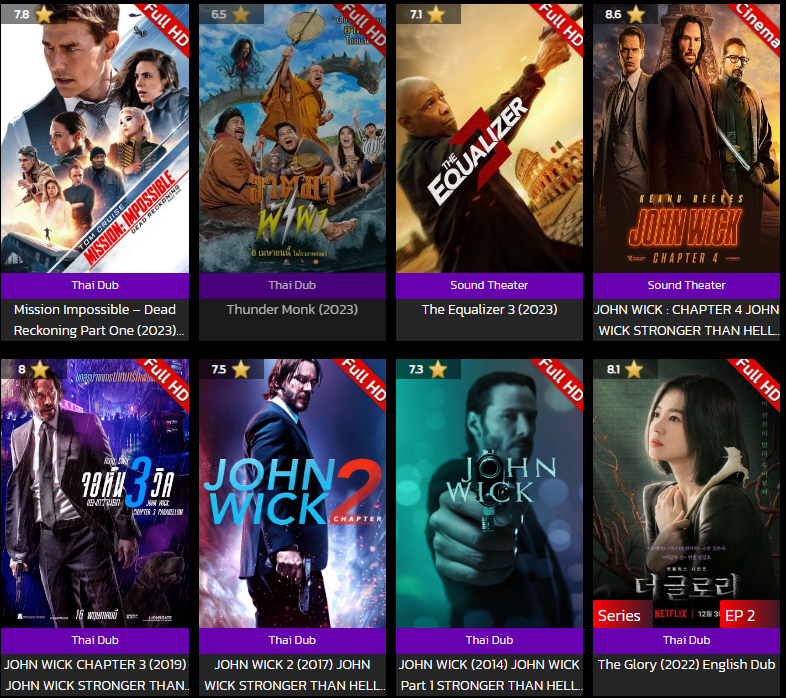Image resolution: width=786 pixels, height=698 pixels.
Task: Click the 7.1 star icon on The Equalizer 3
Action: (x=436, y=14)
